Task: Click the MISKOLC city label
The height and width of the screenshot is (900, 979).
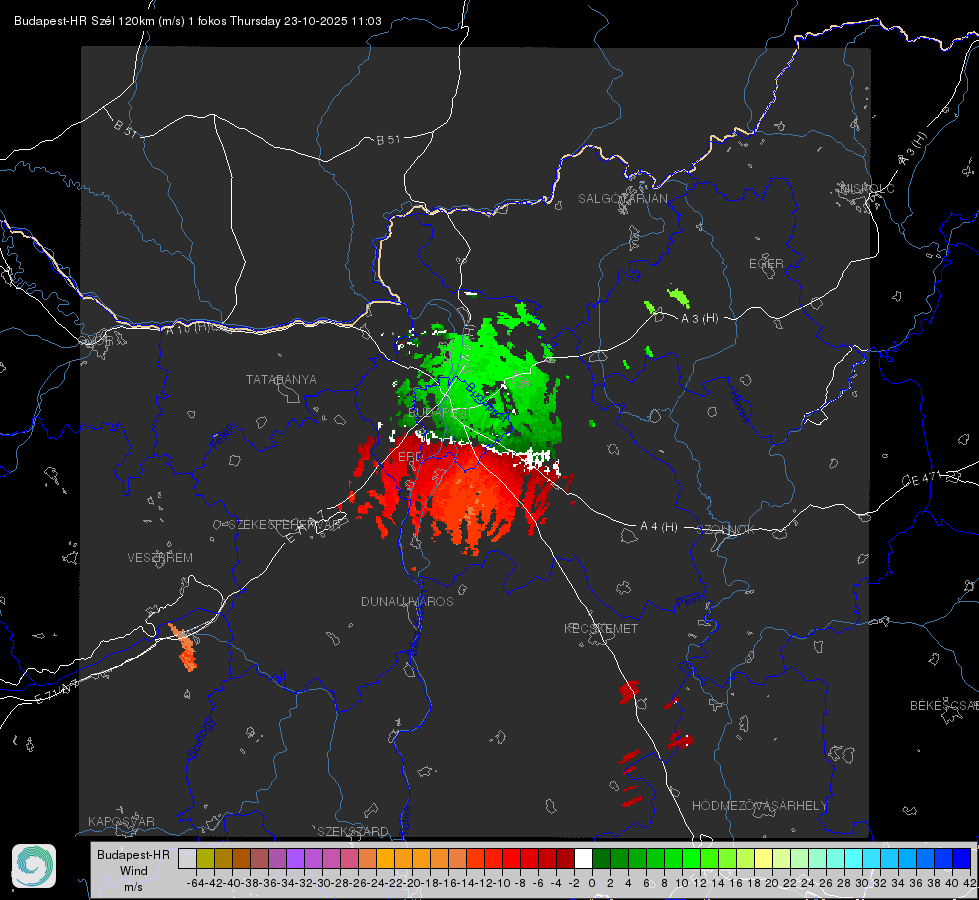Action: [x=867, y=188]
